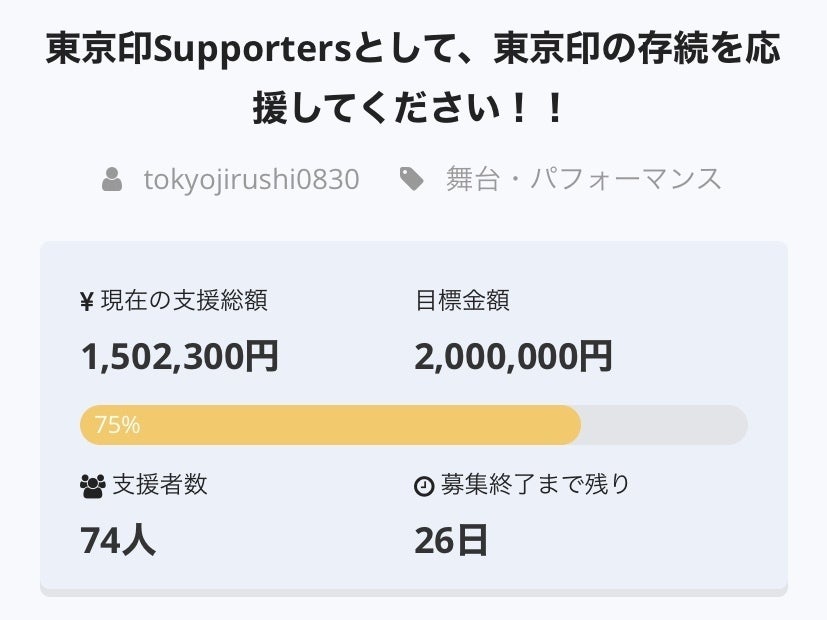This screenshot has width=827, height=620.
Task: Click the yen currency icon
Action: point(87,301)
